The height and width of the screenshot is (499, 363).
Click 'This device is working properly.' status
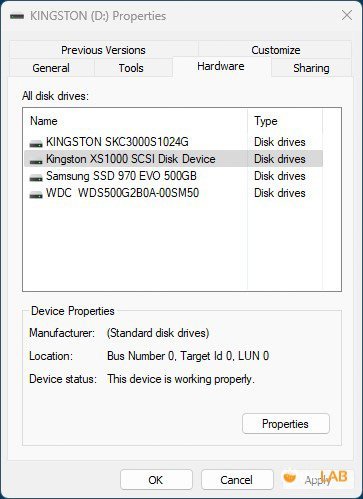tap(181, 379)
